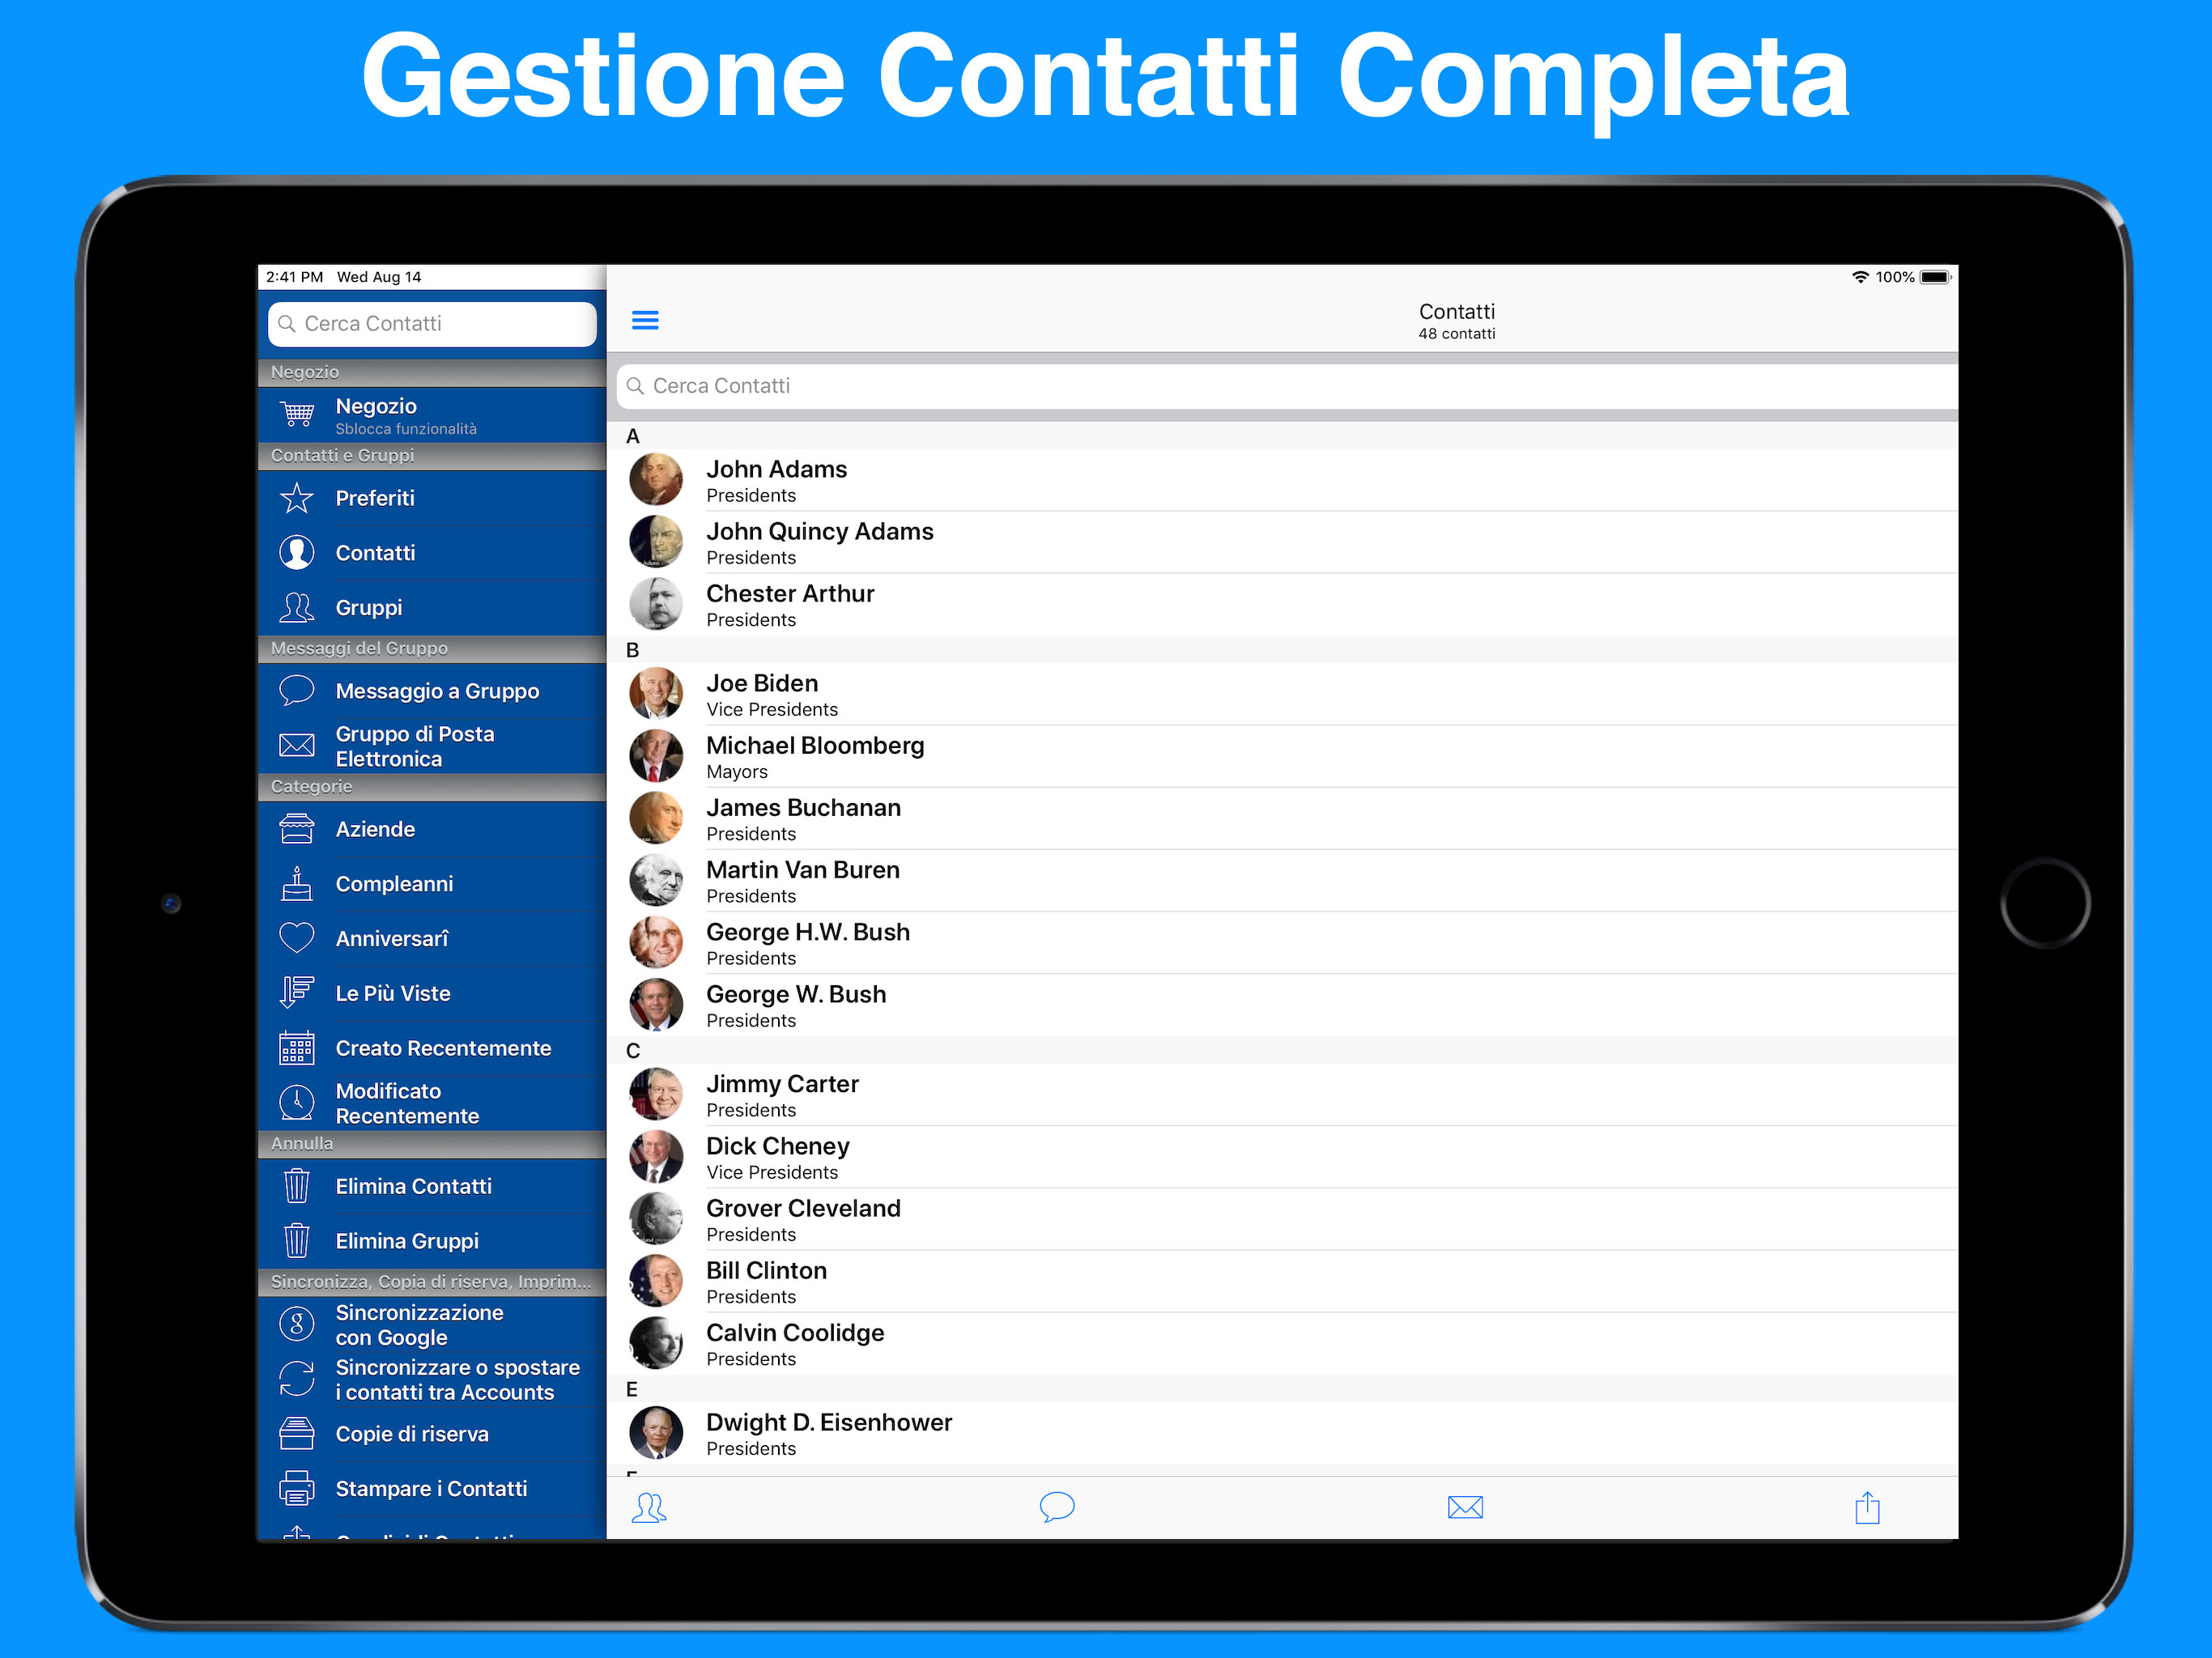The image size is (2212, 1658).
Task: Tap the Contatti 48 contatti title
Action: 1456,321
